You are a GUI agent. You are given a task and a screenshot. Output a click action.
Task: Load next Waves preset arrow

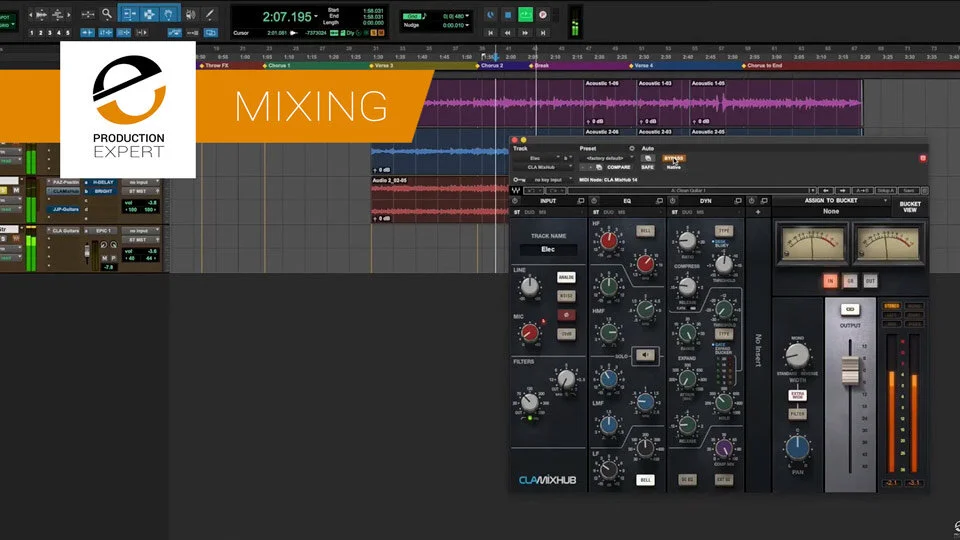842,190
